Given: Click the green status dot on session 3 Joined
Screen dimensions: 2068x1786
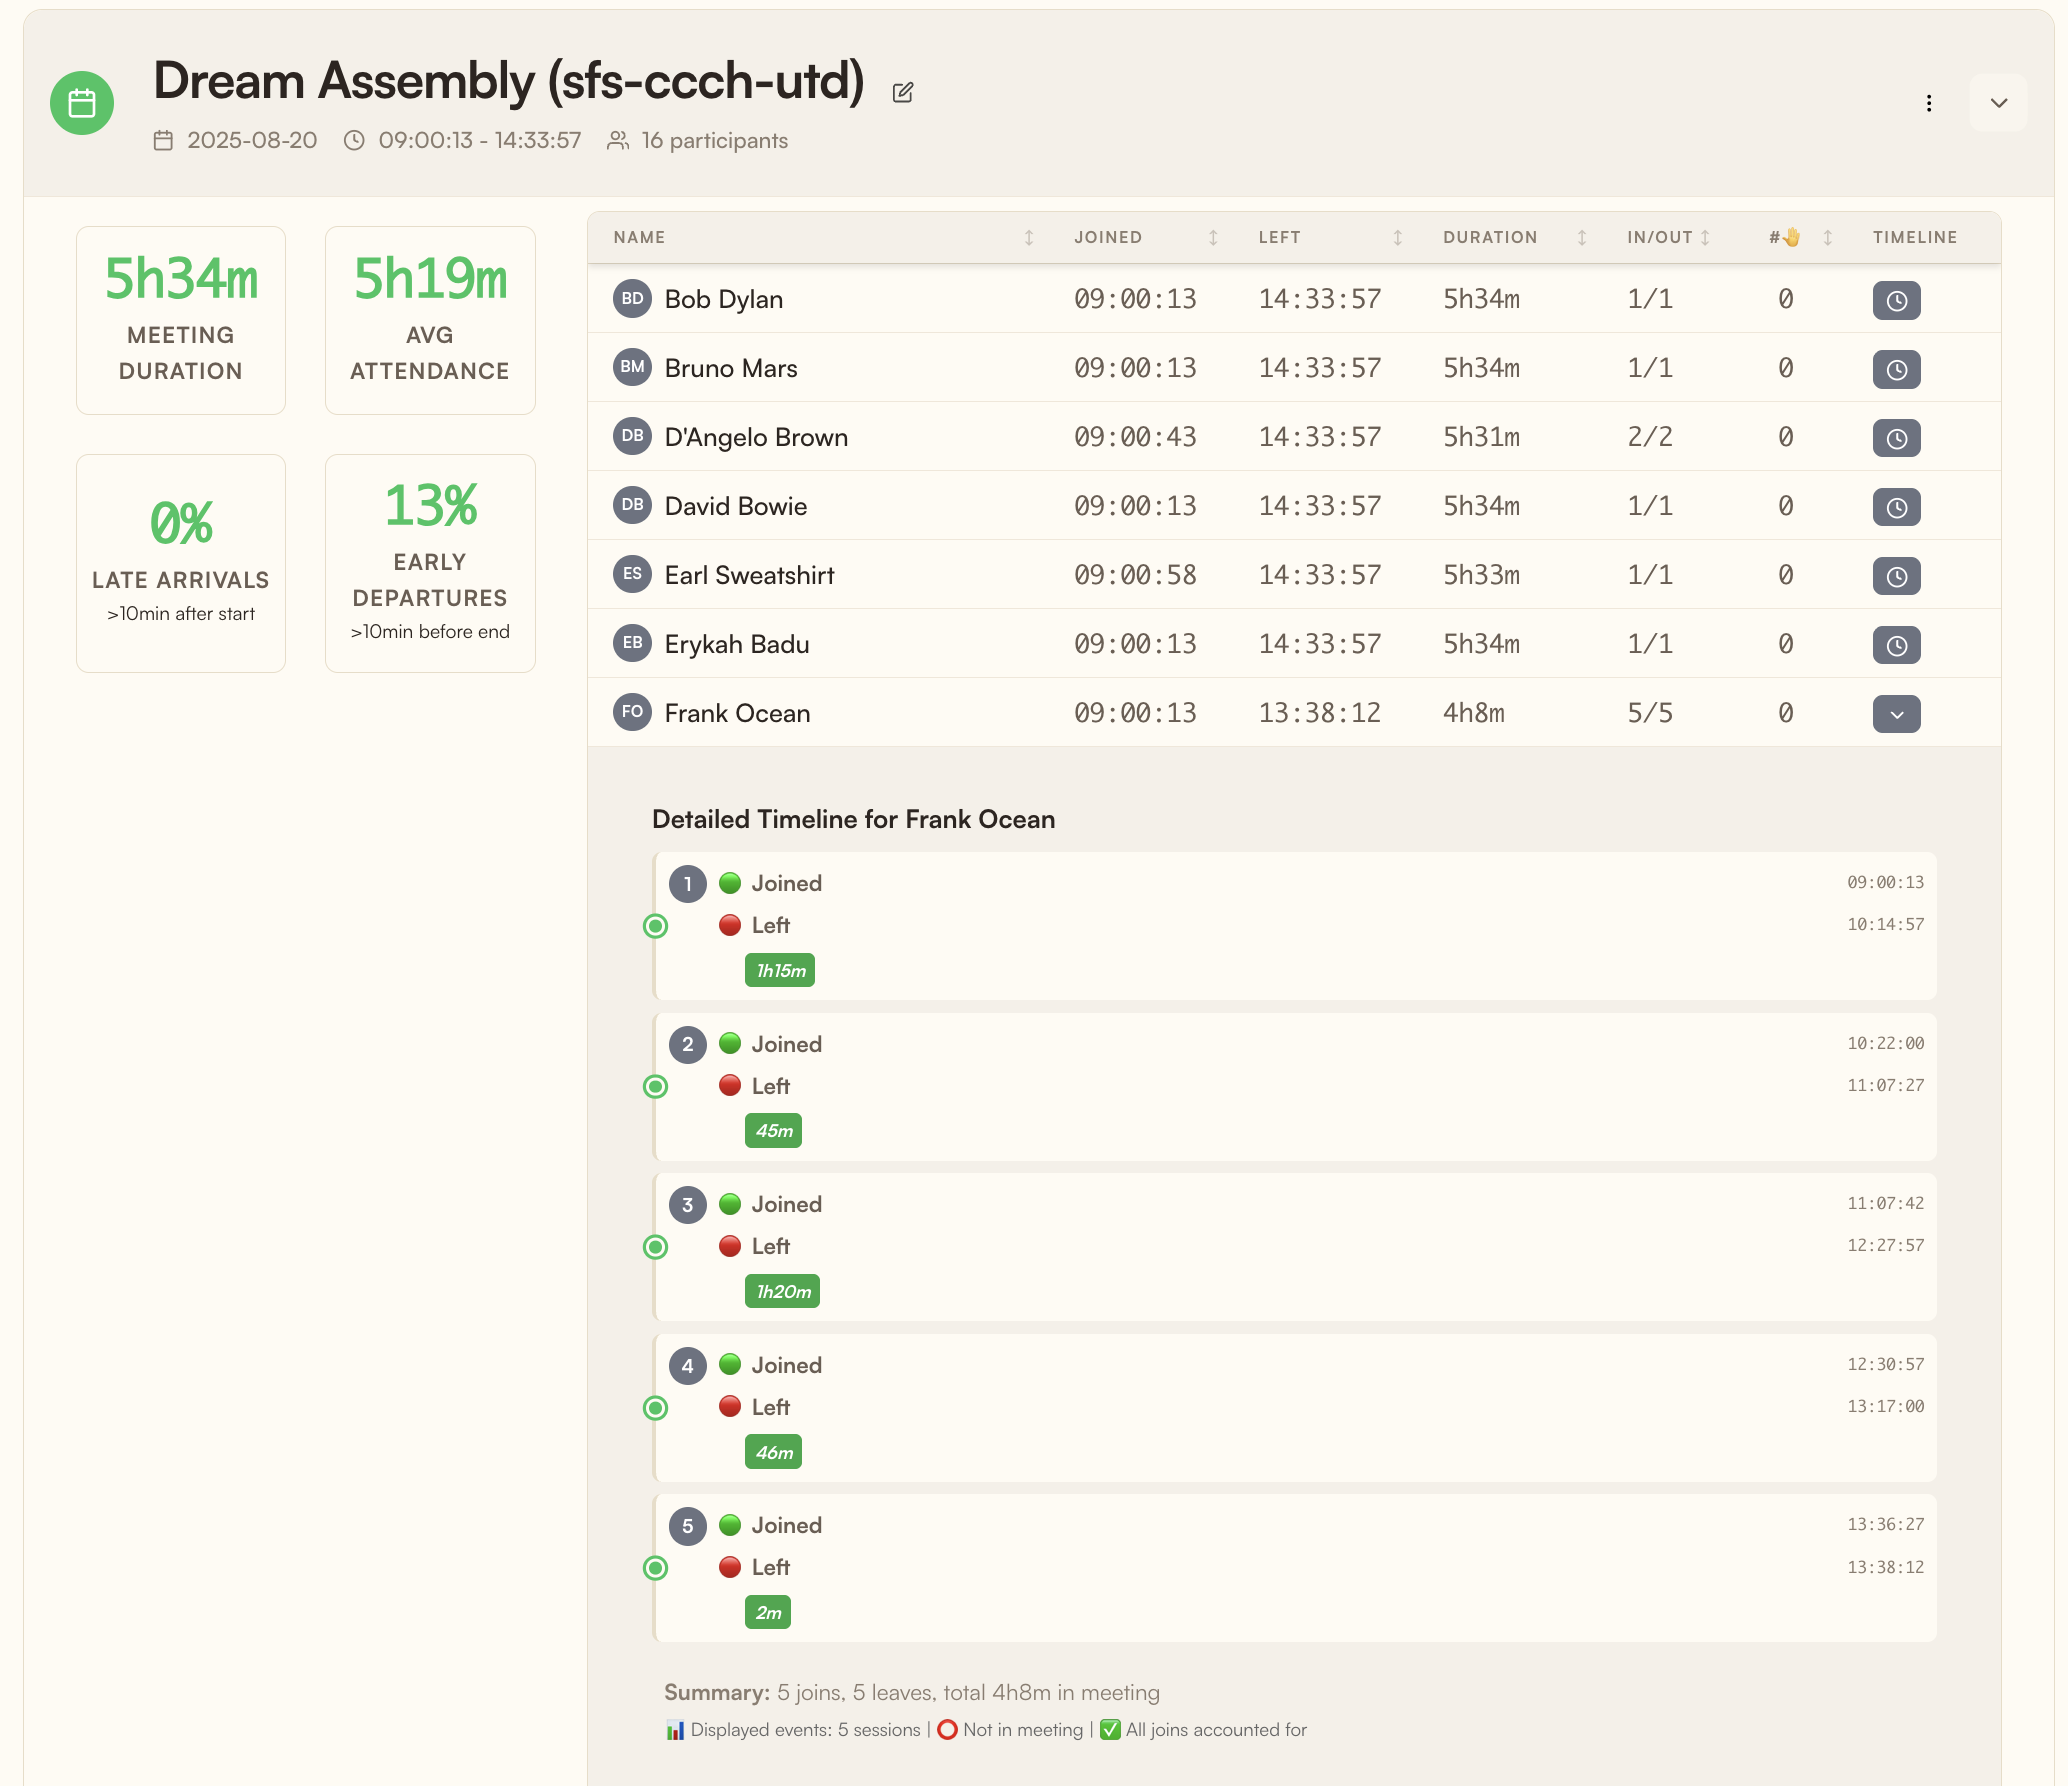Looking at the screenshot, I should [x=732, y=1204].
